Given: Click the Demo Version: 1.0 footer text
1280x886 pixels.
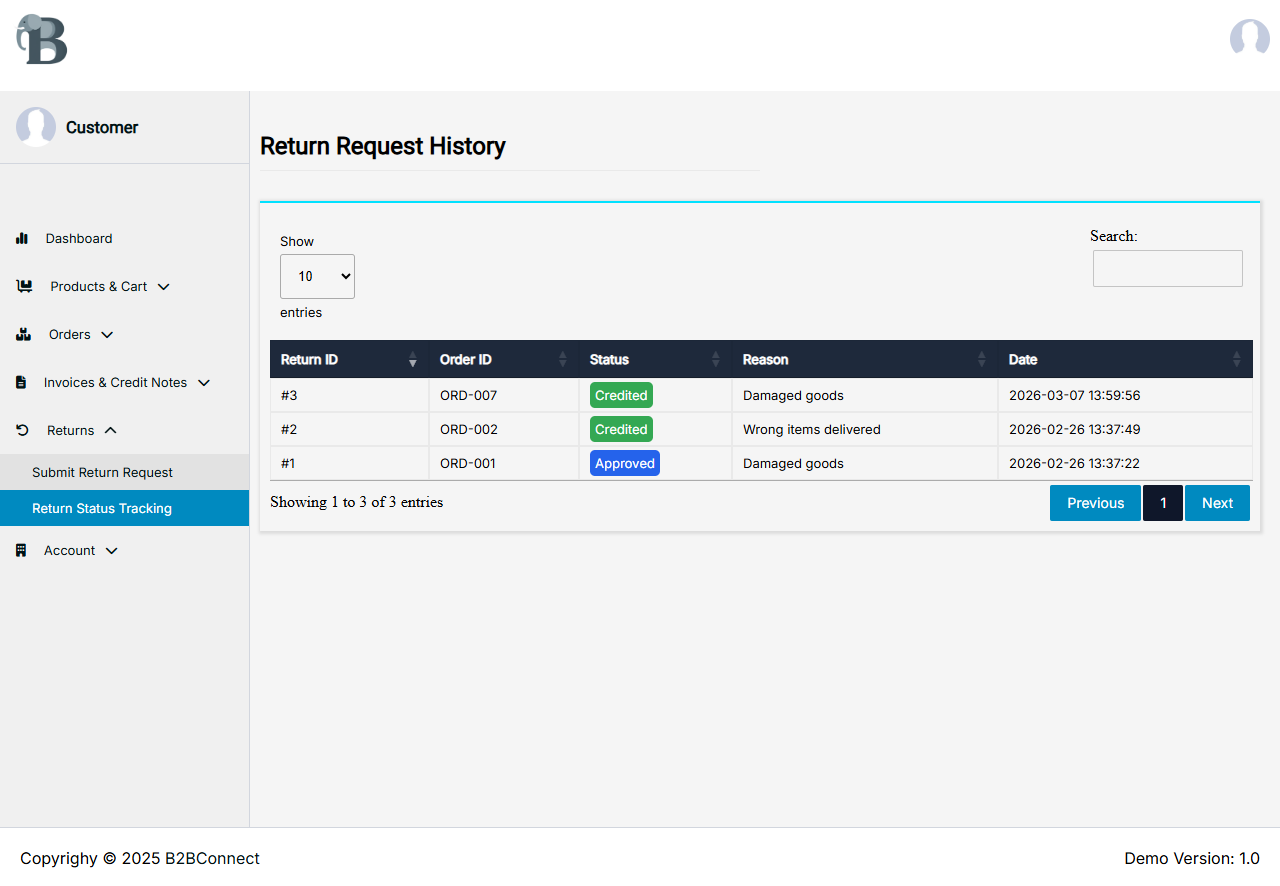Looking at the screenshot, I should [1192, 858].
